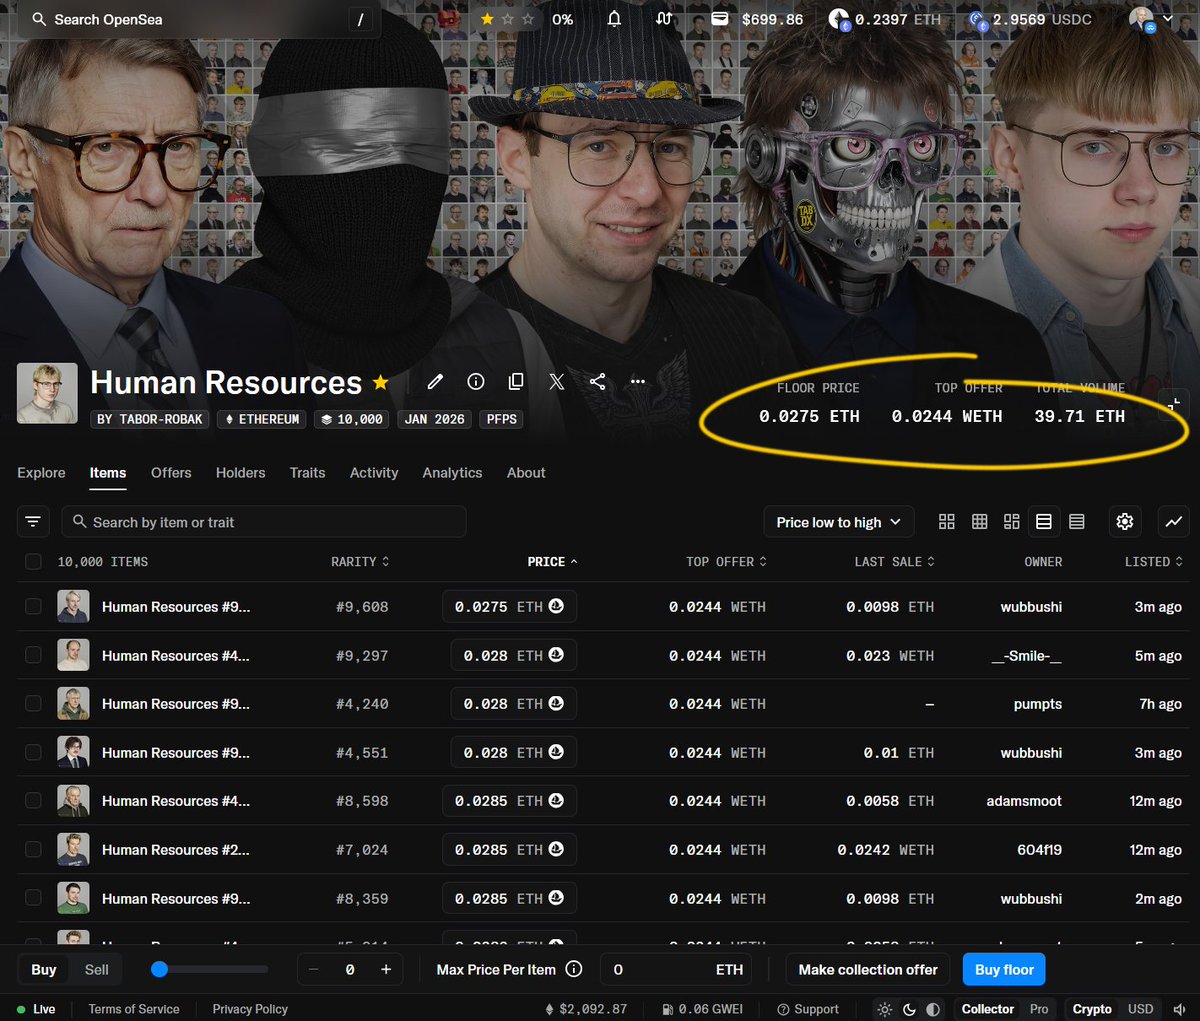The width and height of the screenshot is (1200, 1021).
Task: Select the compact list view
Action: click(1077, 521)
